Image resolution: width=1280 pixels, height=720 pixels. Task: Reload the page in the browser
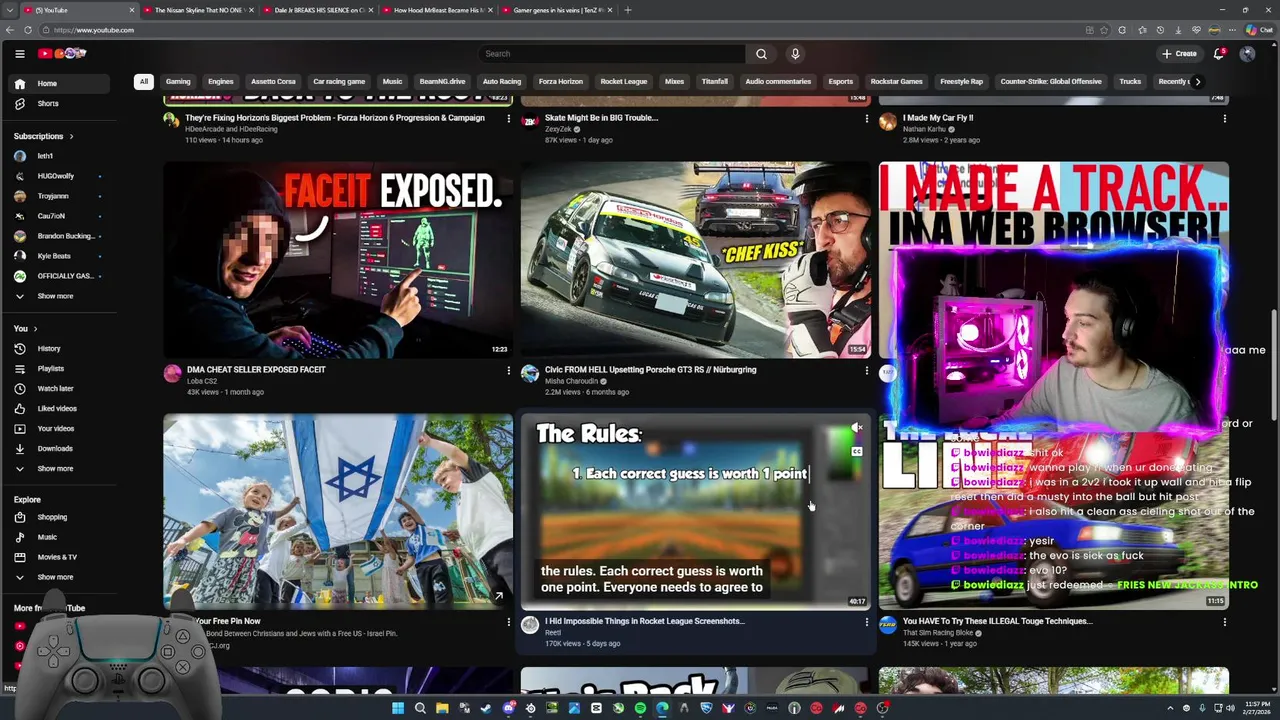pyautogui.click(x=27, y=30)
